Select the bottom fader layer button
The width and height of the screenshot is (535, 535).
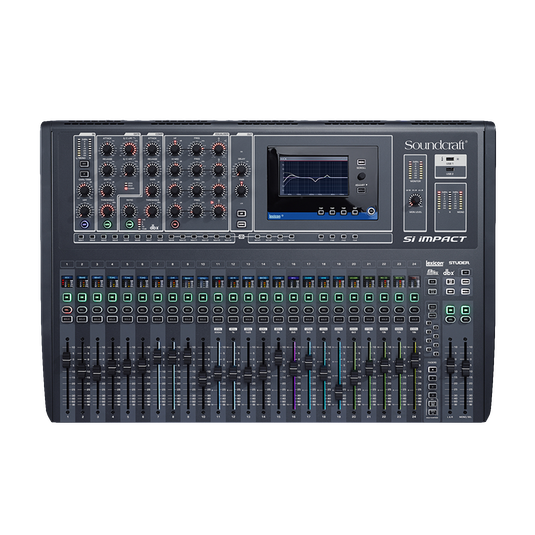432,413
